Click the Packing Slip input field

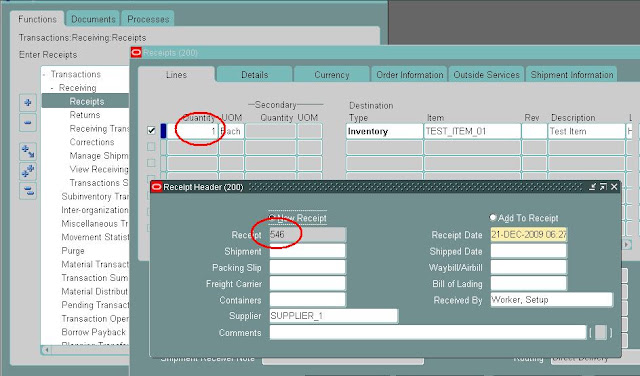(307, 267)
